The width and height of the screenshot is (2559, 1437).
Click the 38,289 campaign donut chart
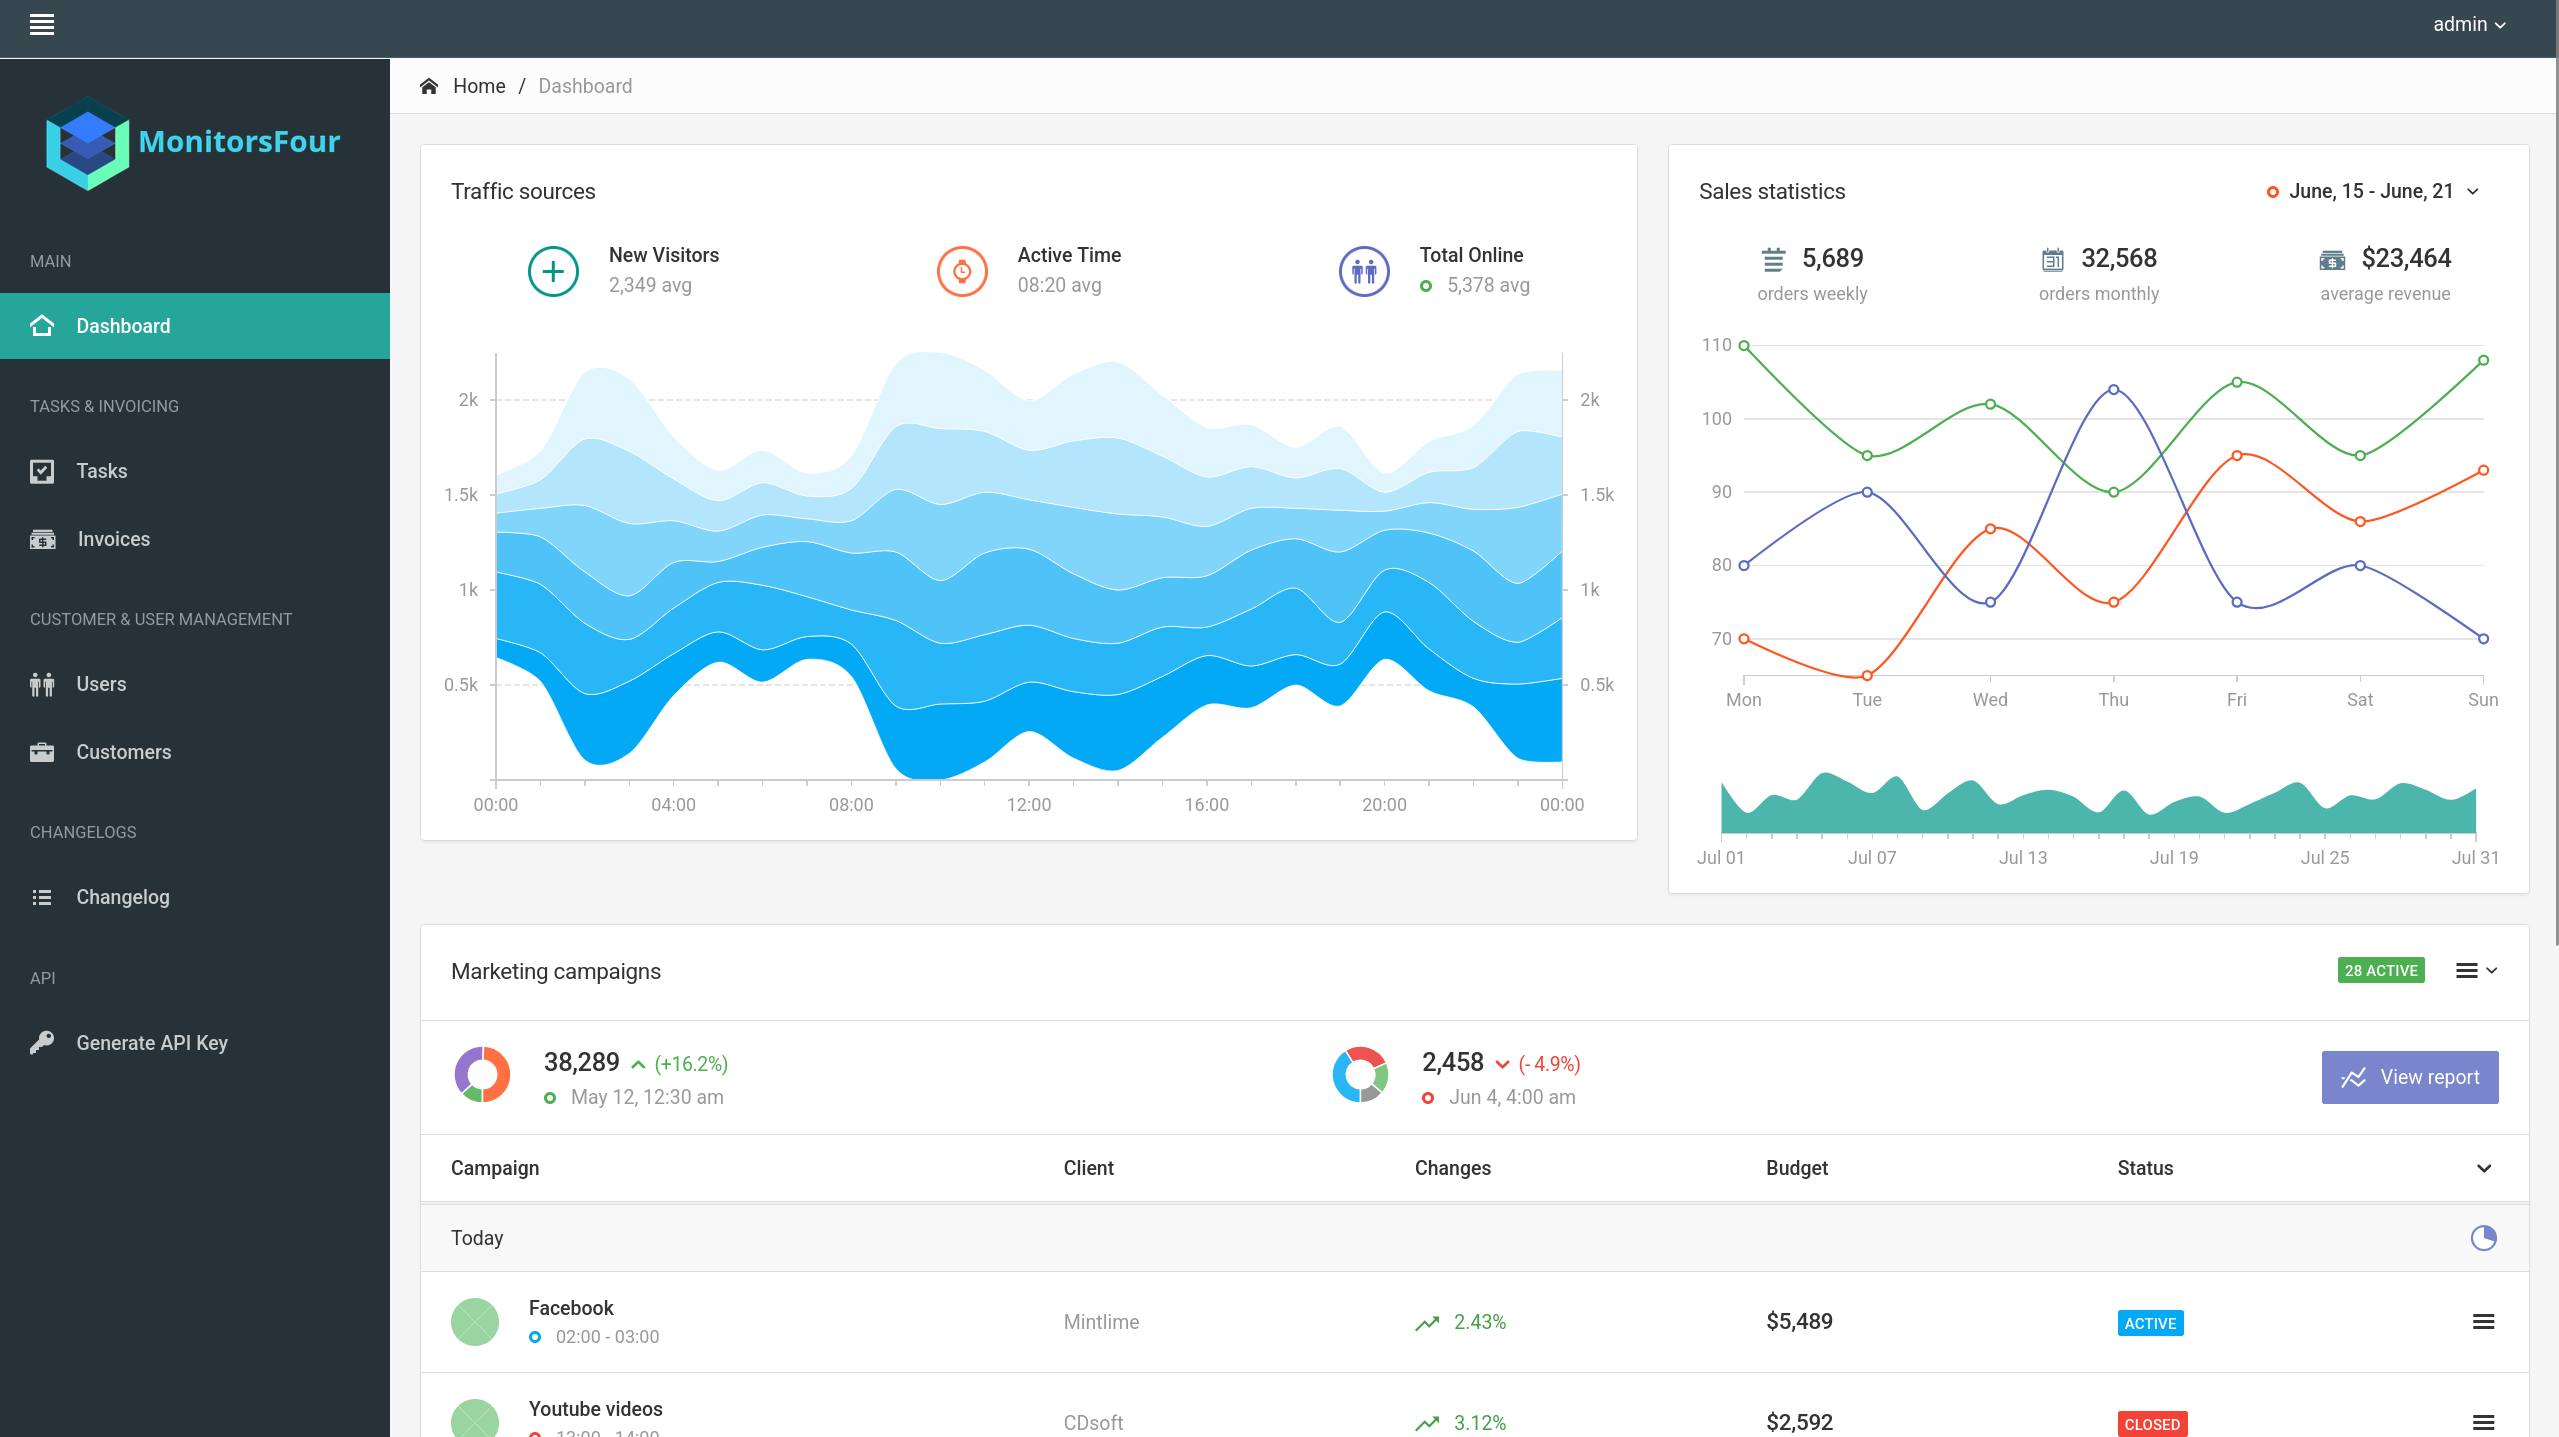483,1075
